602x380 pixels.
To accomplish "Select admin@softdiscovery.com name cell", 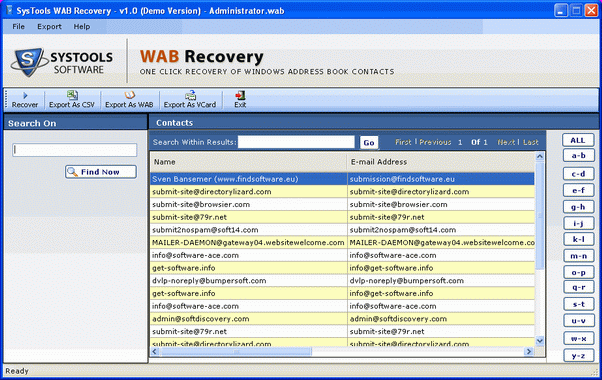I will (249, 318).
